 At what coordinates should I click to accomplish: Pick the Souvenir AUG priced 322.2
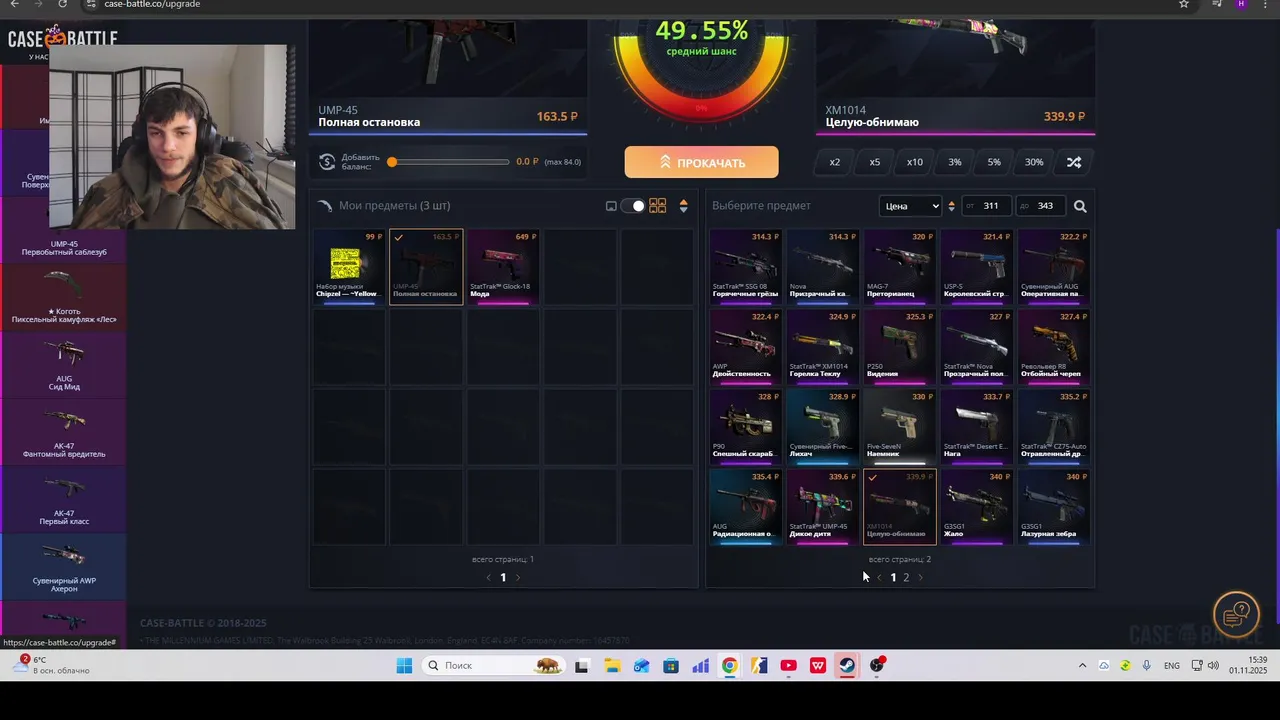tap(1054, 267)
